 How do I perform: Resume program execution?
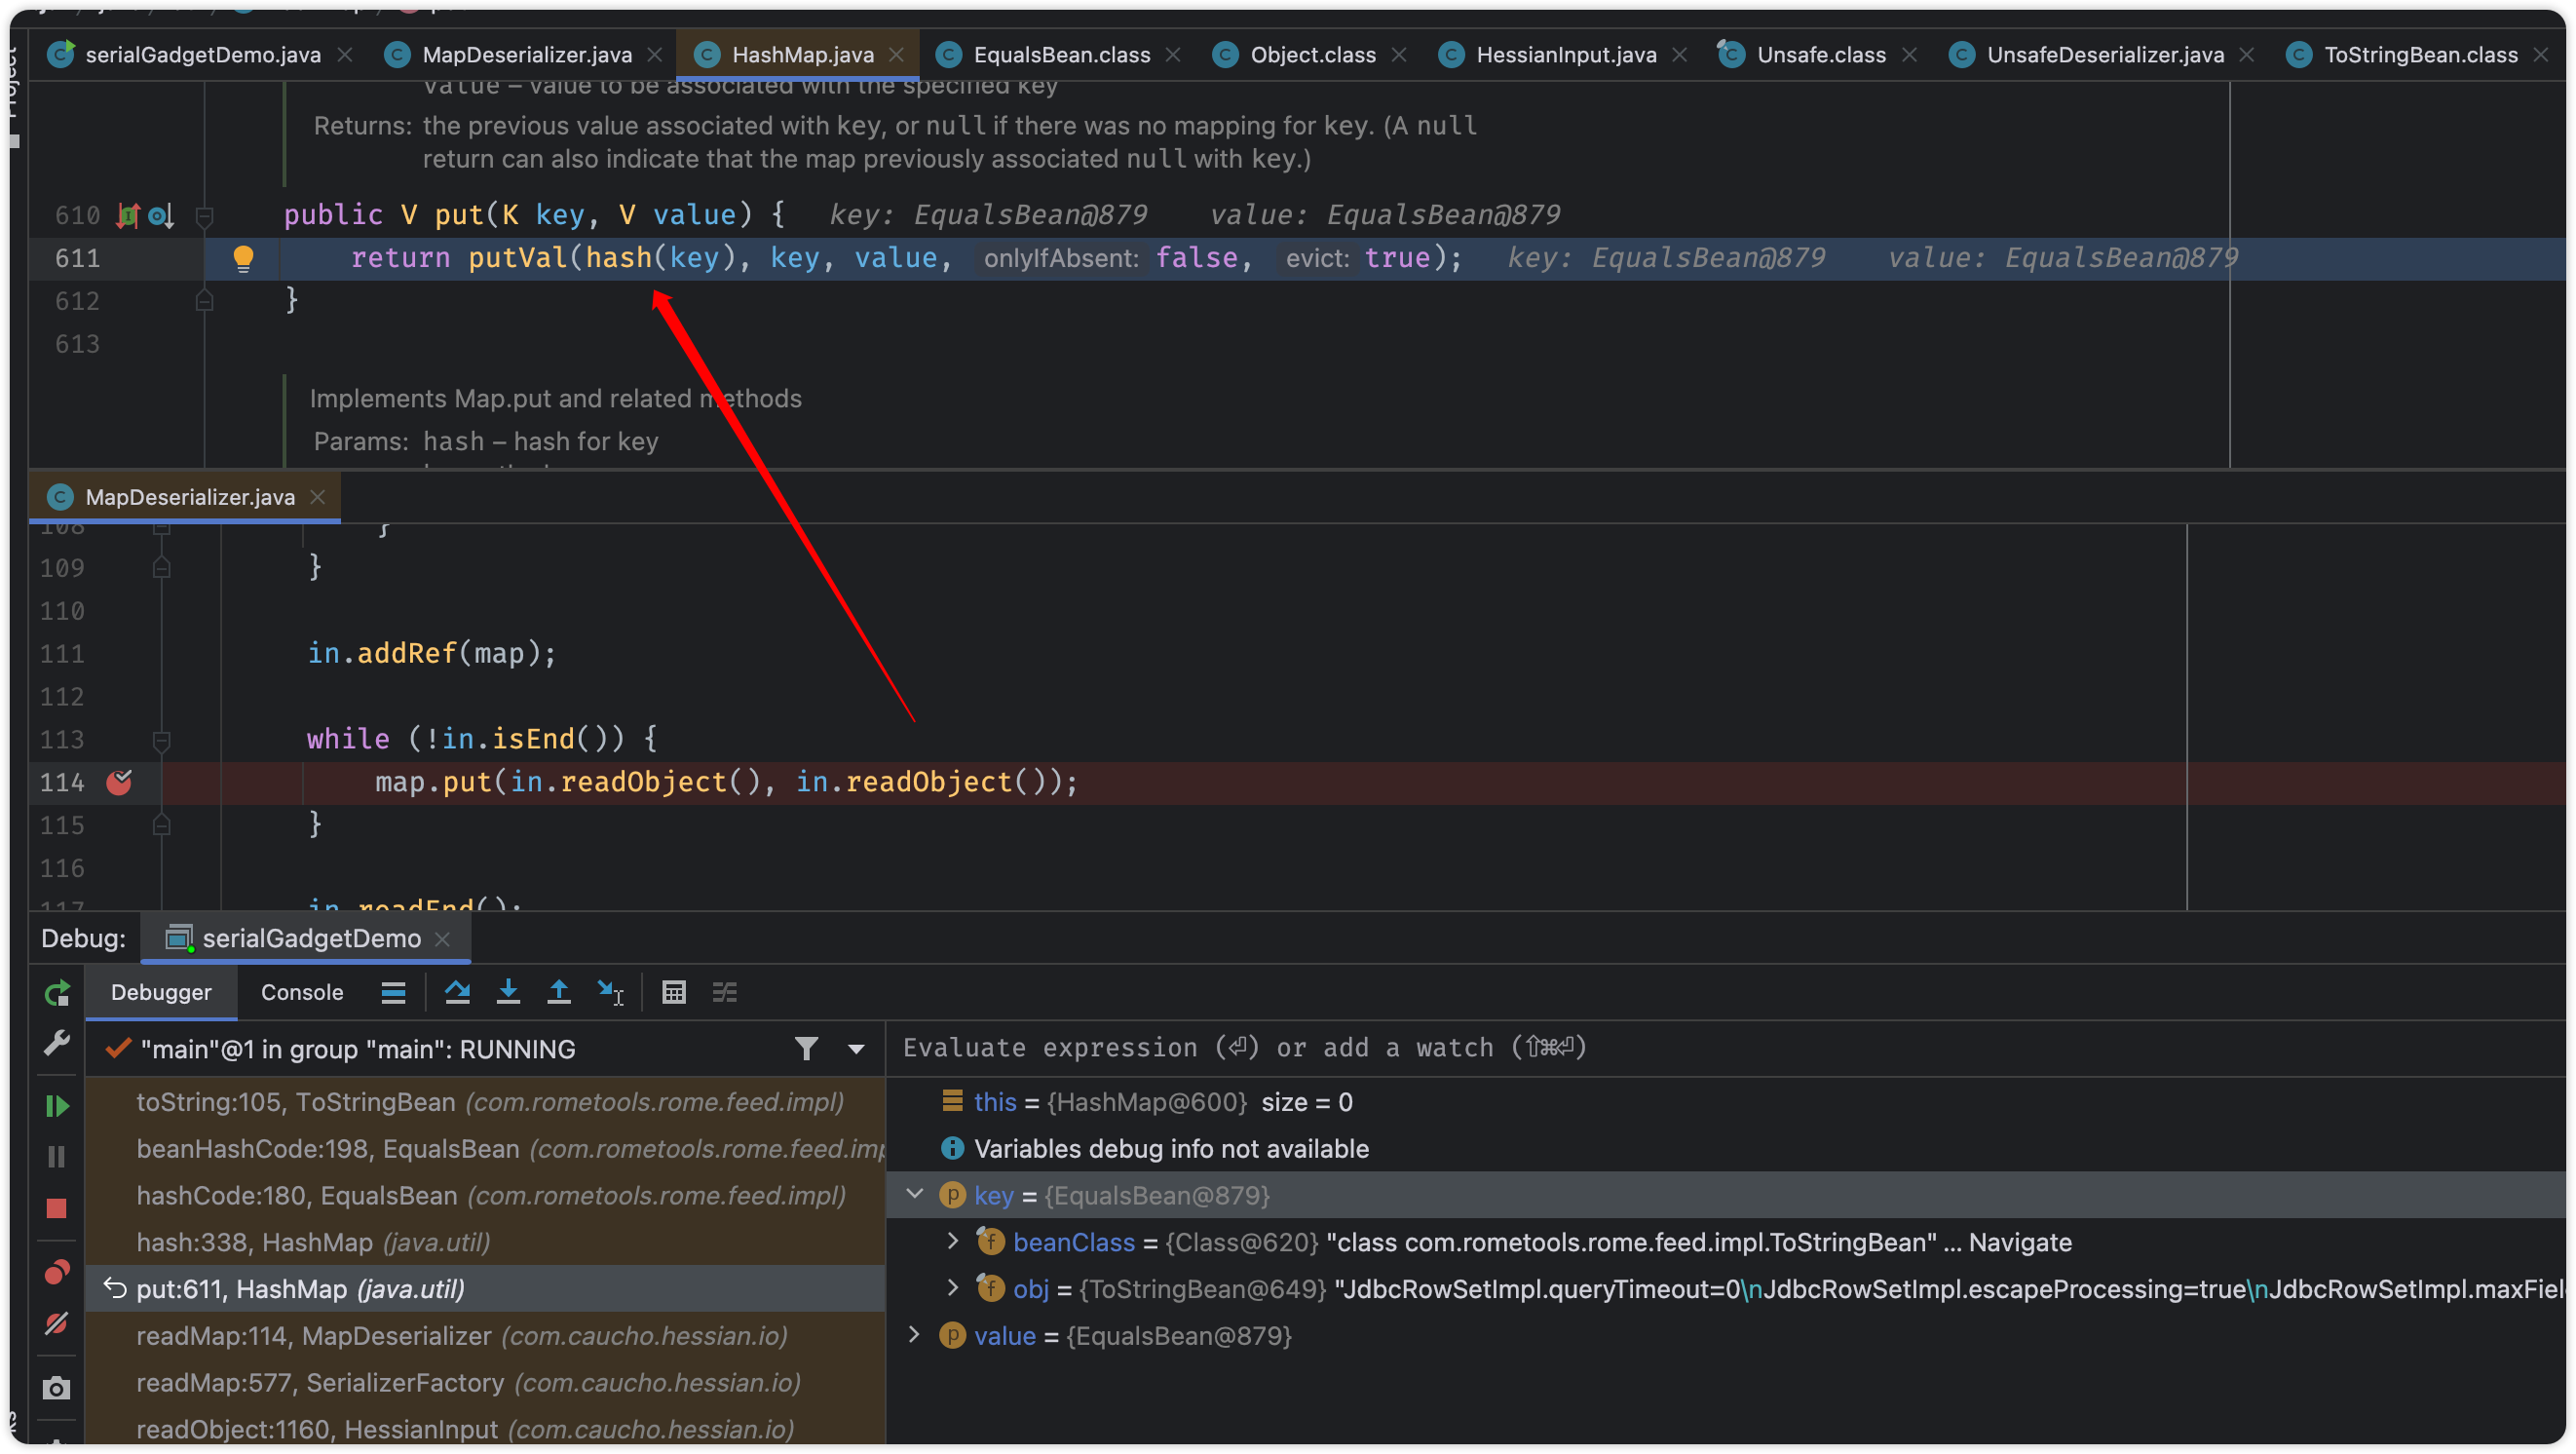pyautogui.click(x=57, y=1106)
